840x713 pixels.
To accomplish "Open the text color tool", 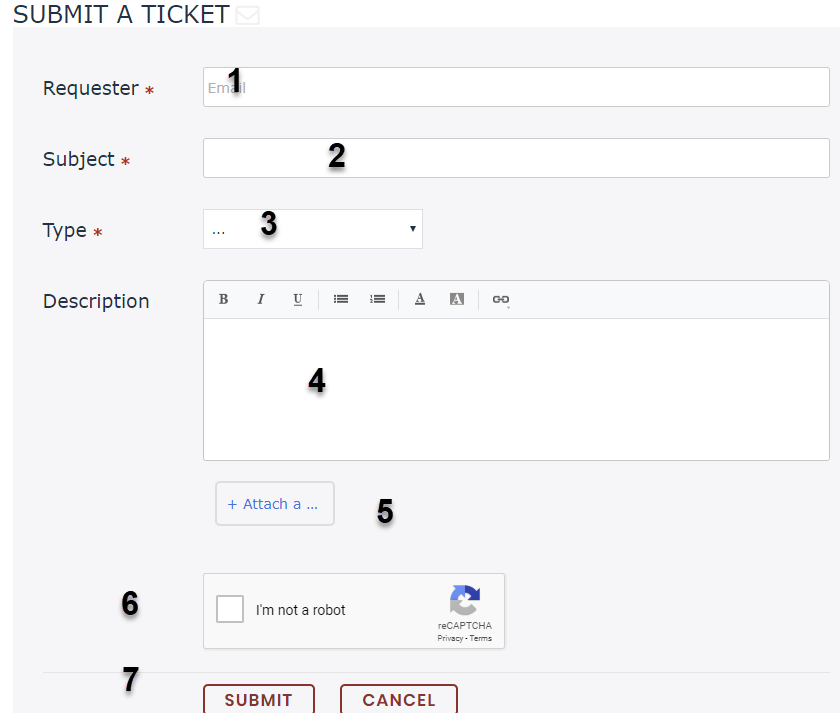I will point(420,299).
